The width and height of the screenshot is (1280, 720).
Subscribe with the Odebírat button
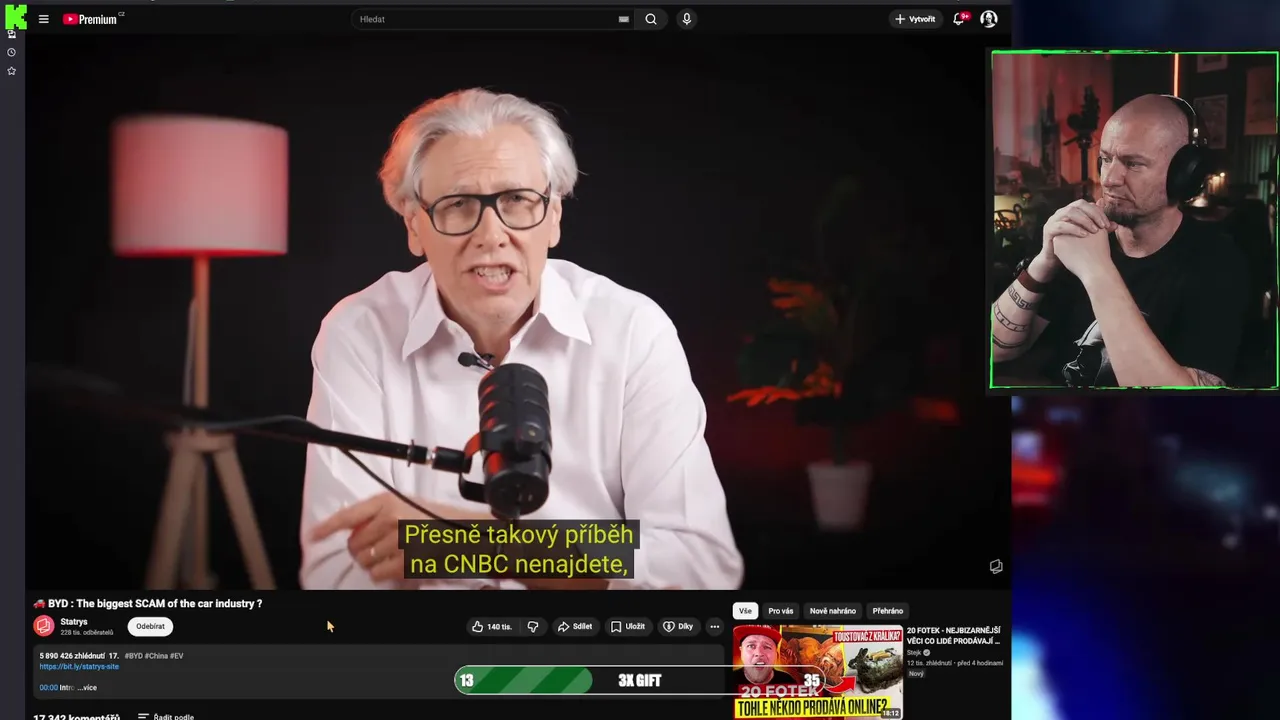click(x=150, y=626)
